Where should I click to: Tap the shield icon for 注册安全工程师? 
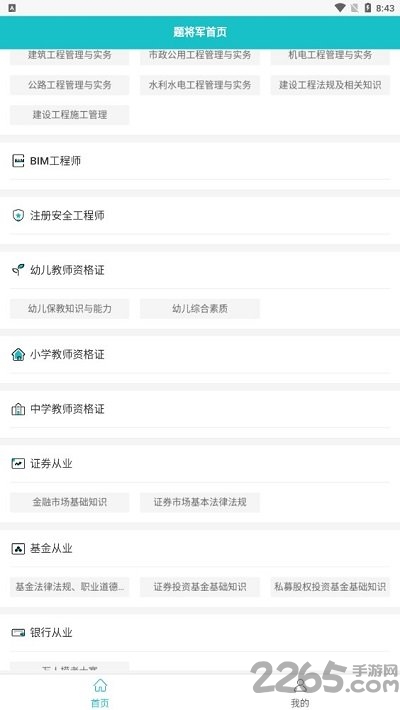[18, 215]
